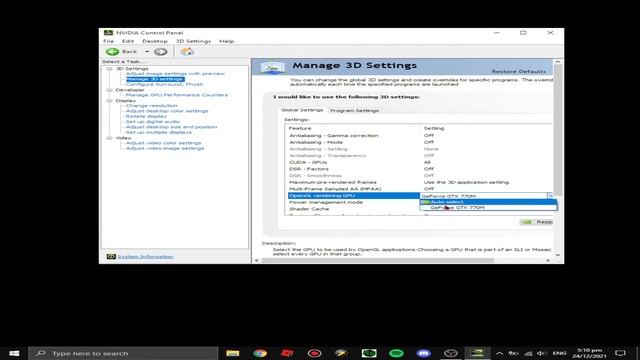Viewport: 640px width, 360px height.
Task: Open Change resolution task
Action: (x=151, y=105)
